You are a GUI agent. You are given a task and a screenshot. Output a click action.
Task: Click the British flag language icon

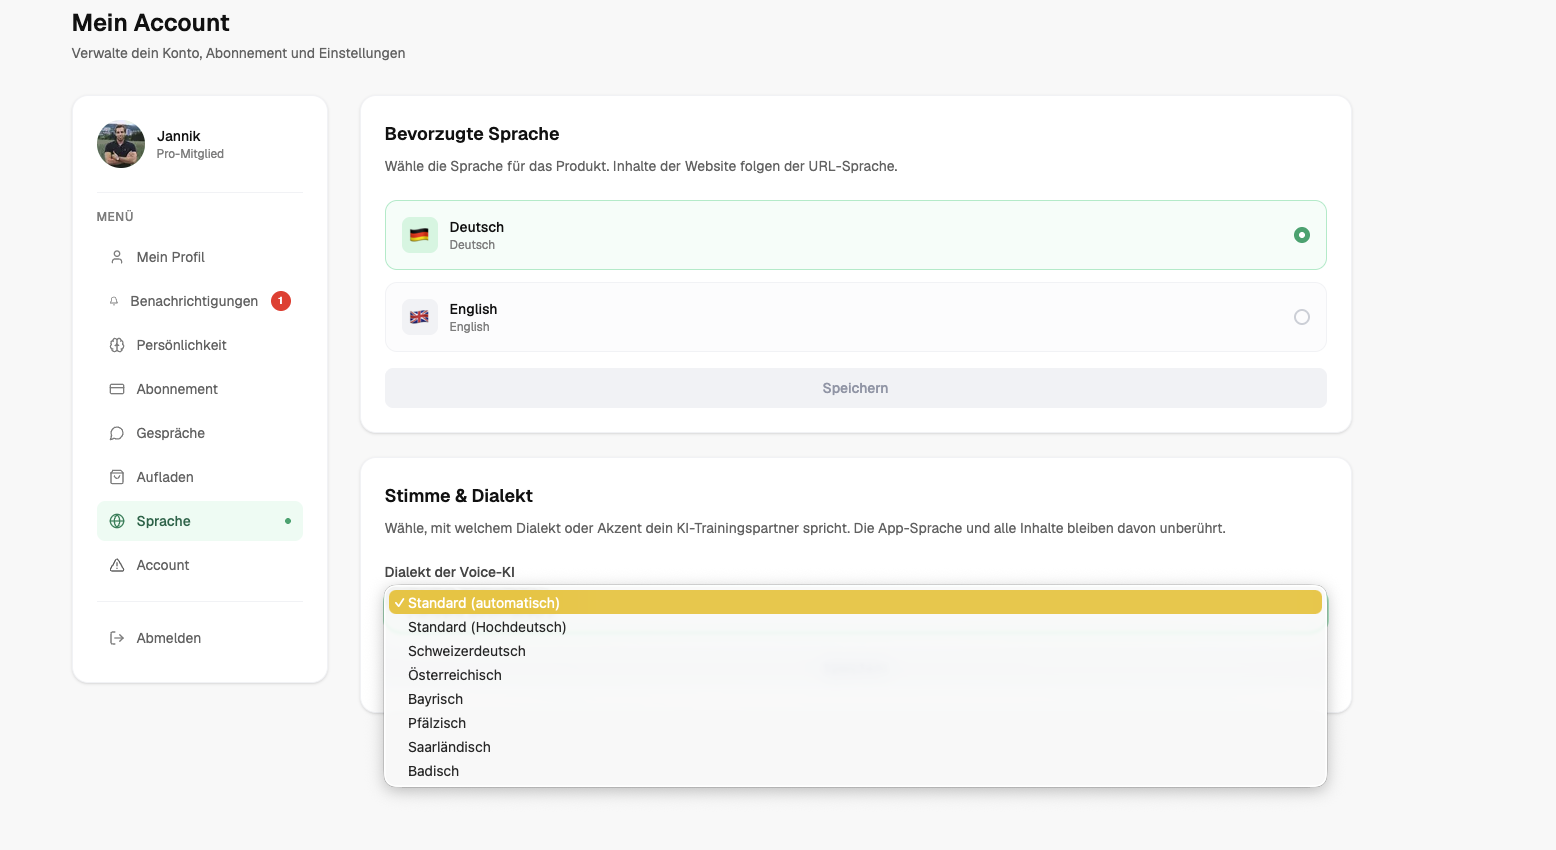click(419, 317)
